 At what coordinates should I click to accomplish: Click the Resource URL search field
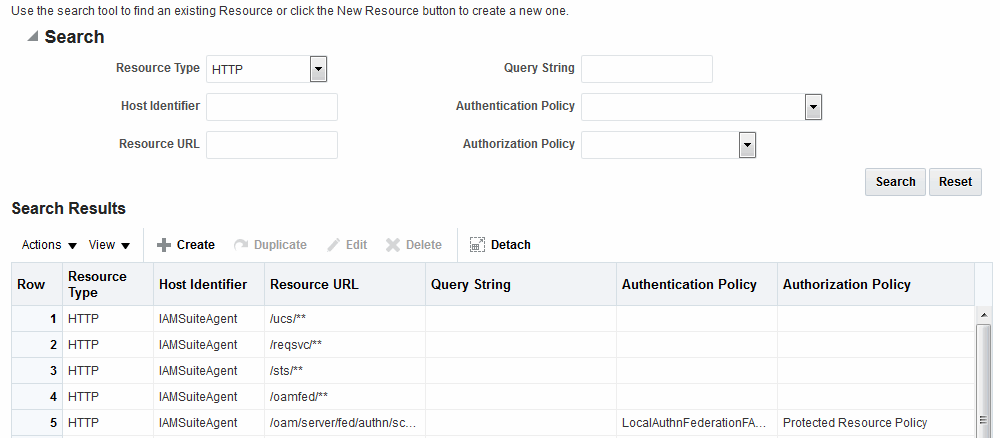(272, 145)
